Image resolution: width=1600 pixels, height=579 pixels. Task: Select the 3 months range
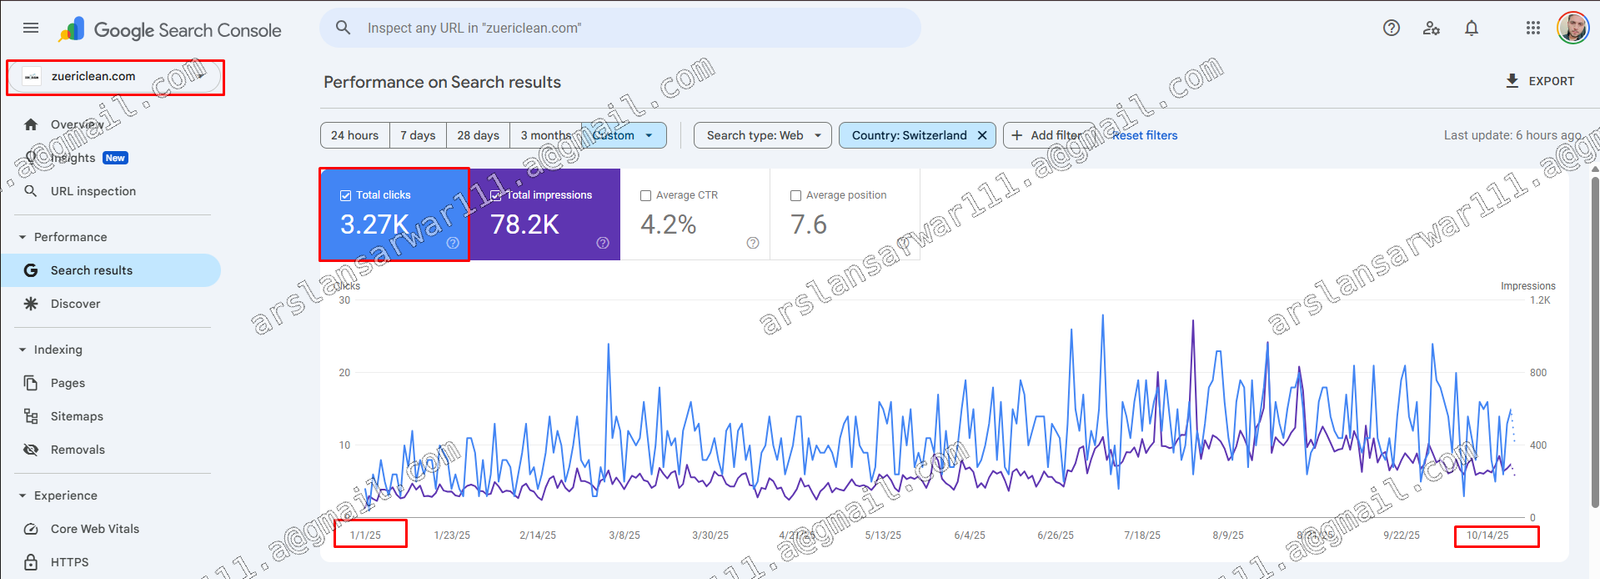[546, 135]
